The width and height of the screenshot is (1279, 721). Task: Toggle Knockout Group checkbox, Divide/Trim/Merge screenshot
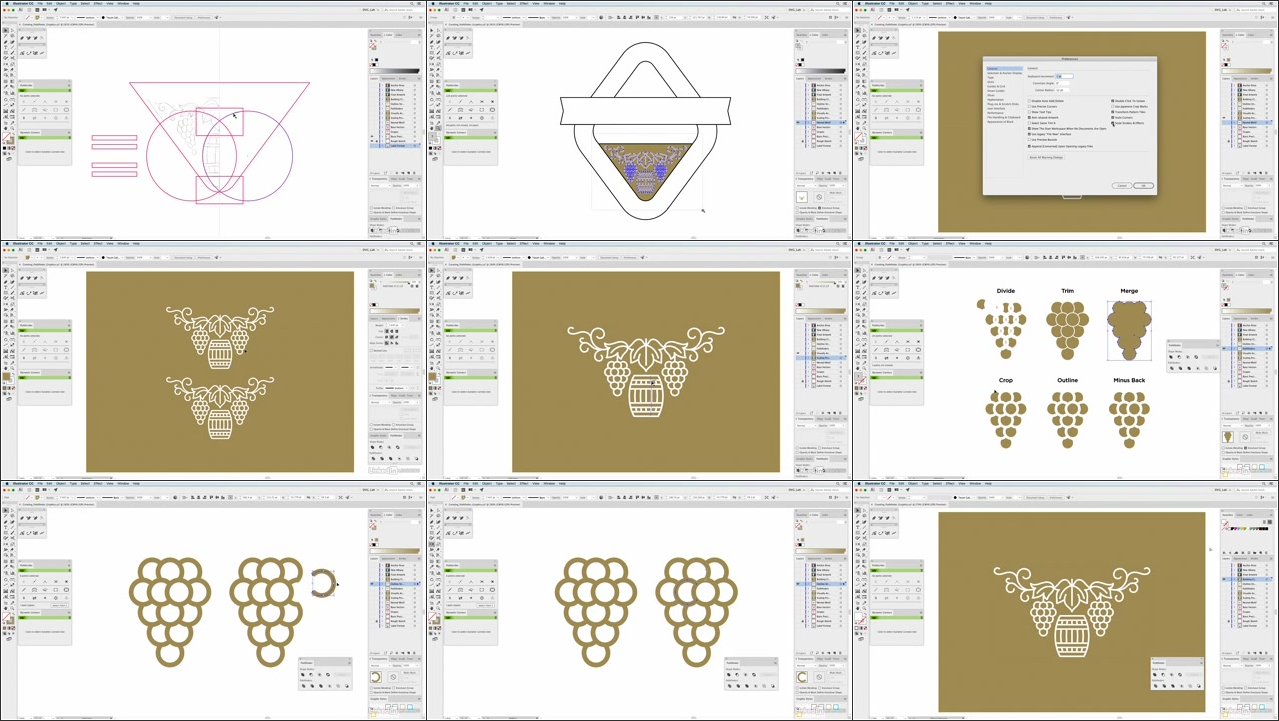point(1246,448)
